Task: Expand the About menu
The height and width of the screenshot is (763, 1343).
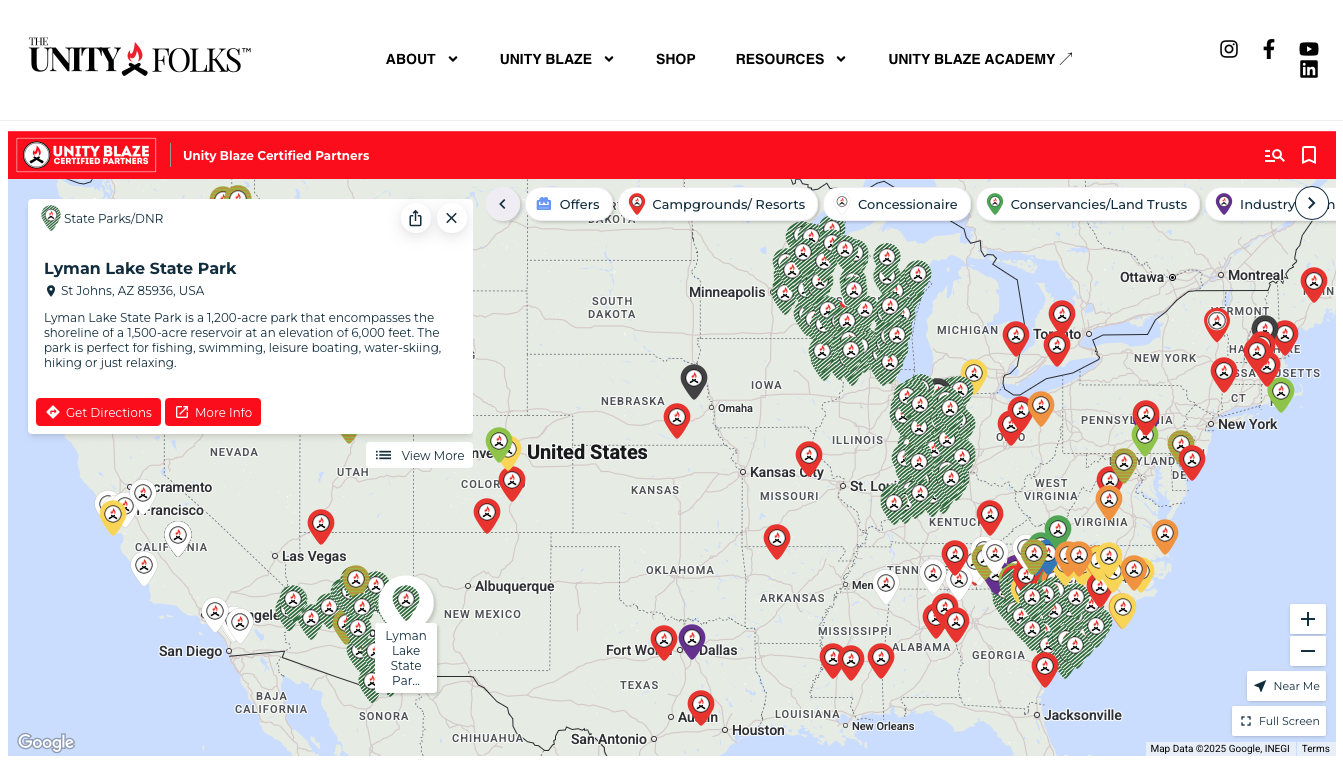Action: (x=422, y=59)
